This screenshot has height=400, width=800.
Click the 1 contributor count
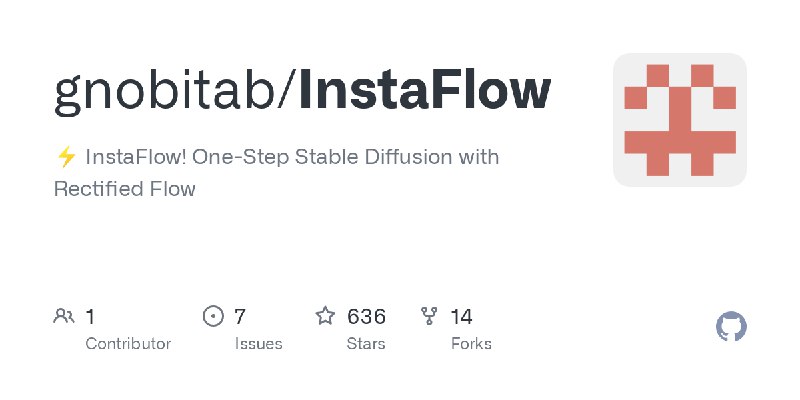90,317
